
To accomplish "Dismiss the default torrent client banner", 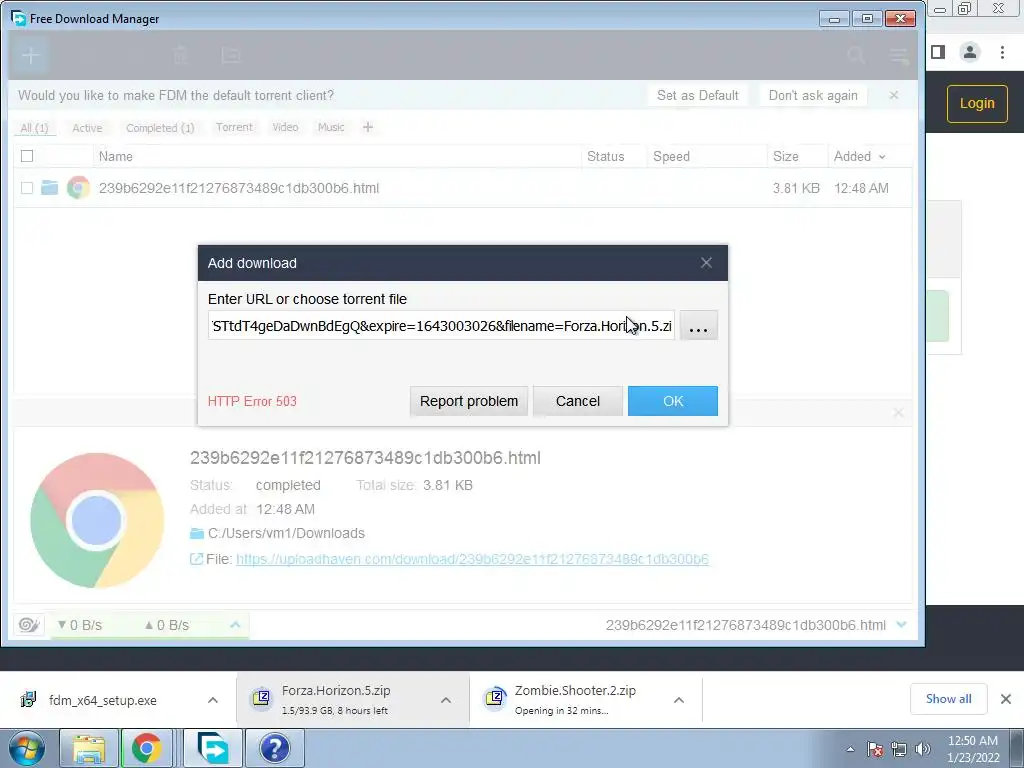I will click(x=893, y=95).
